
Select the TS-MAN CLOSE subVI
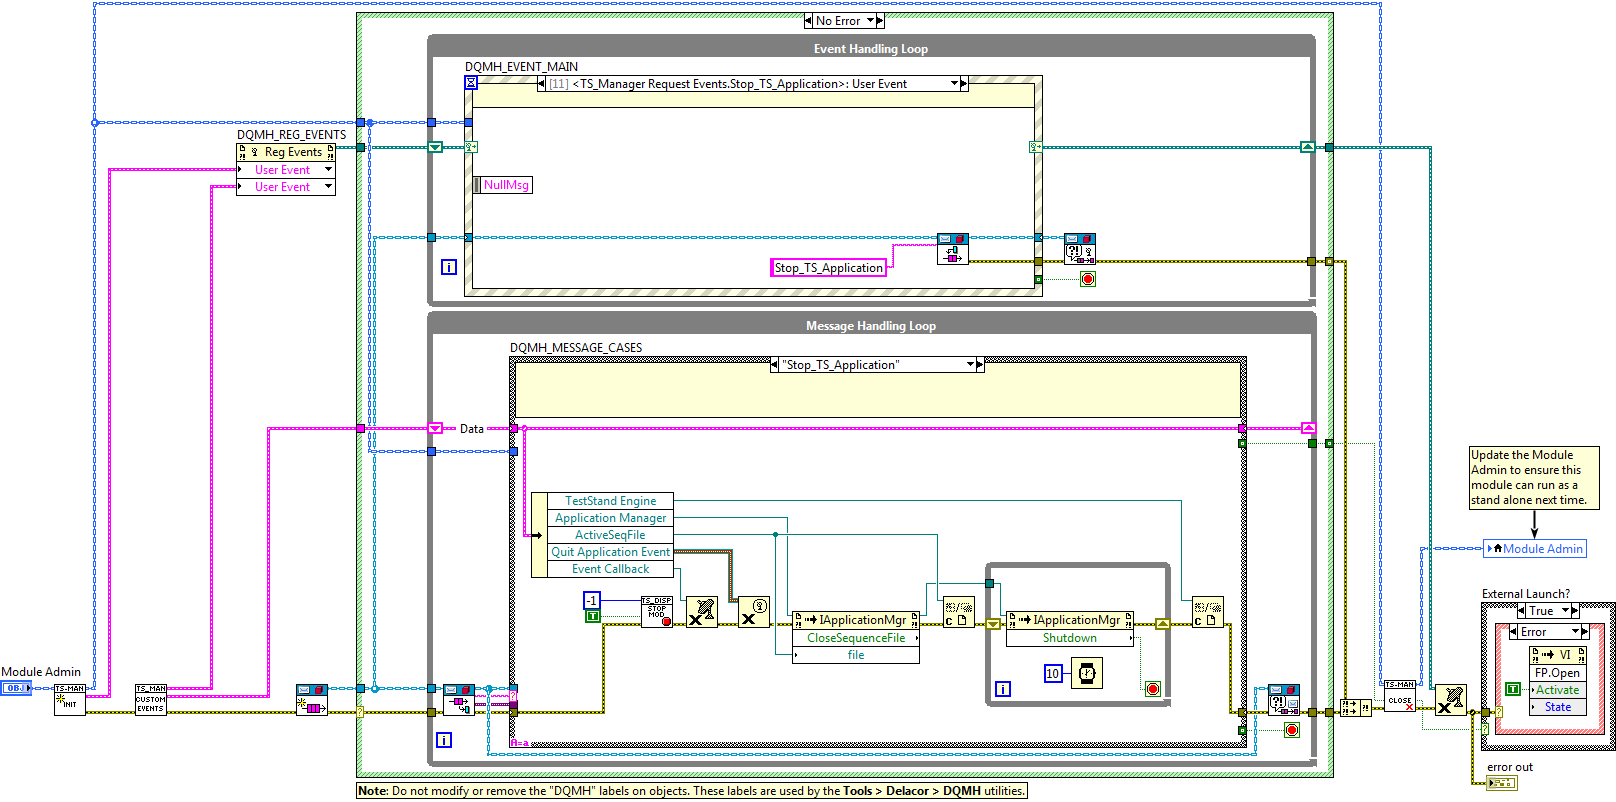[1400, 697]
